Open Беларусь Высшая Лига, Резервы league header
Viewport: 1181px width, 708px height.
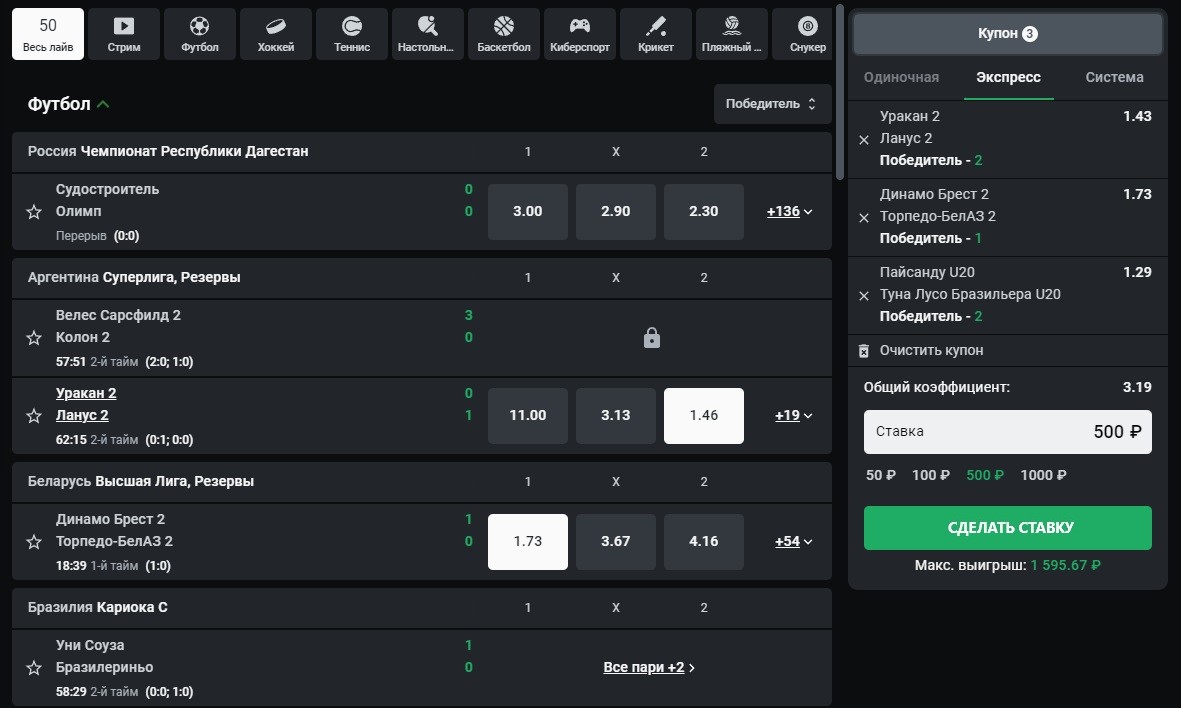[x=422, y=481]
